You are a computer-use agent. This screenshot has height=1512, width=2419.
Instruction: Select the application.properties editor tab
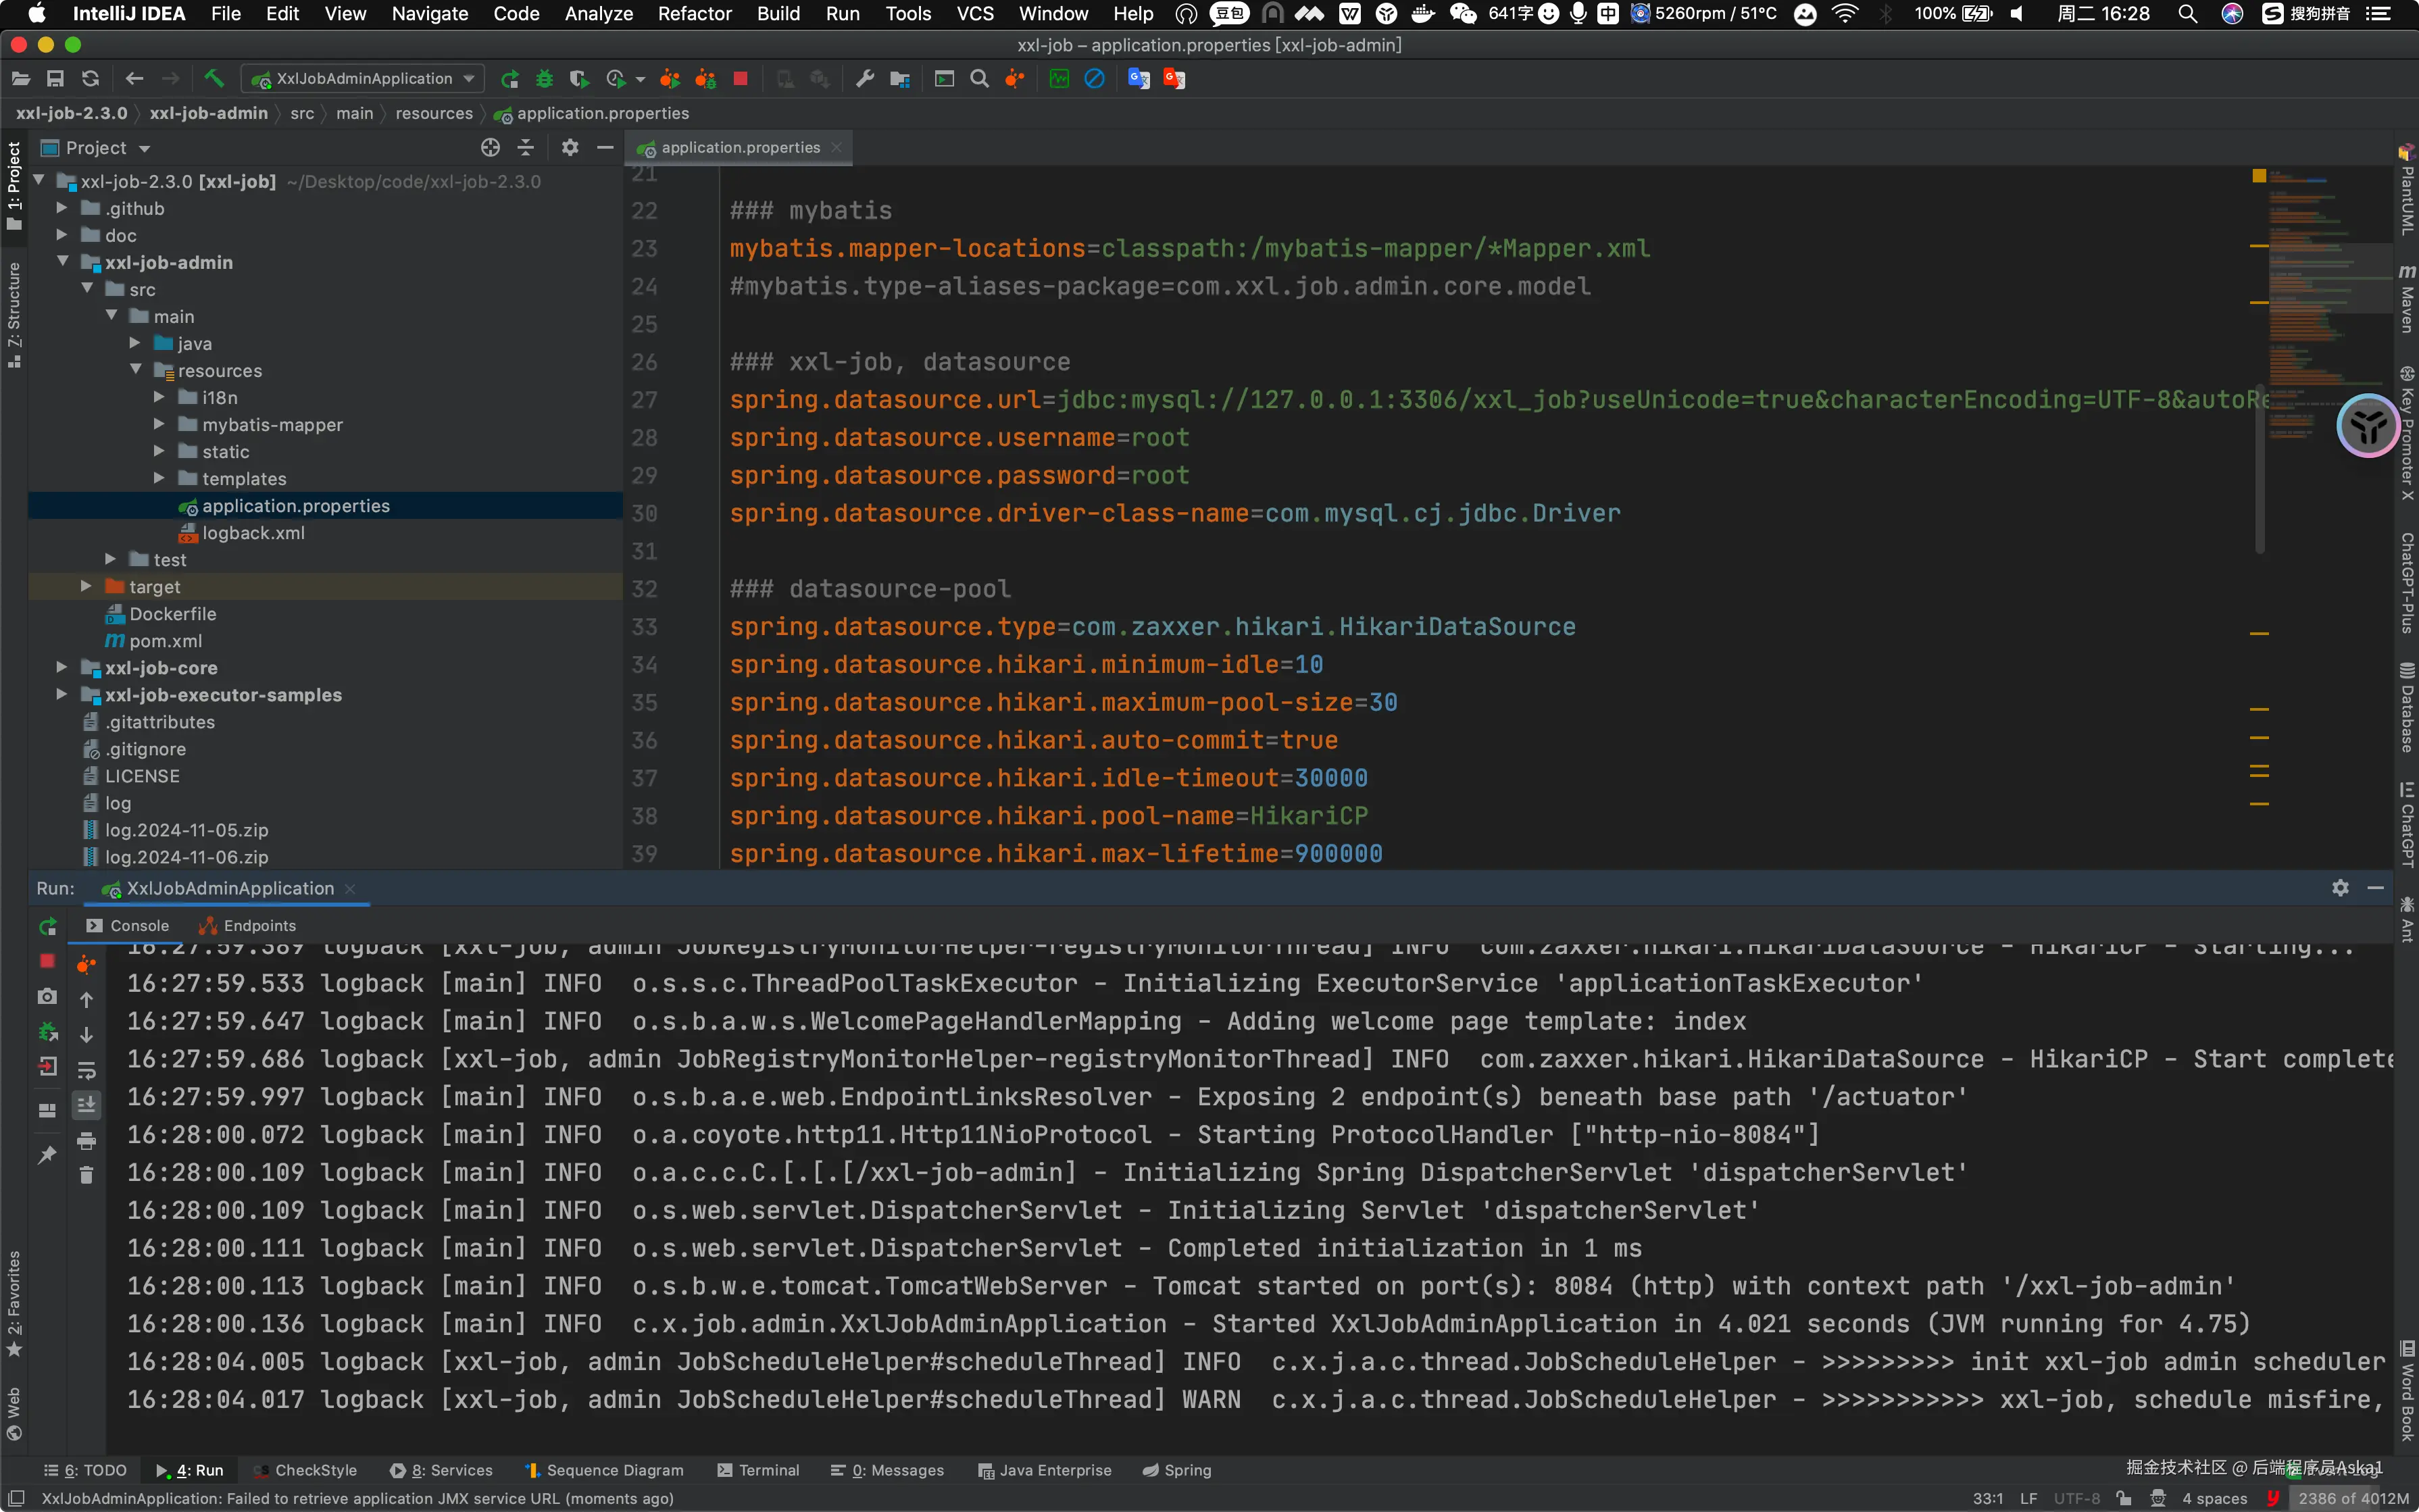pyautogui.click(x=740, y=148)
